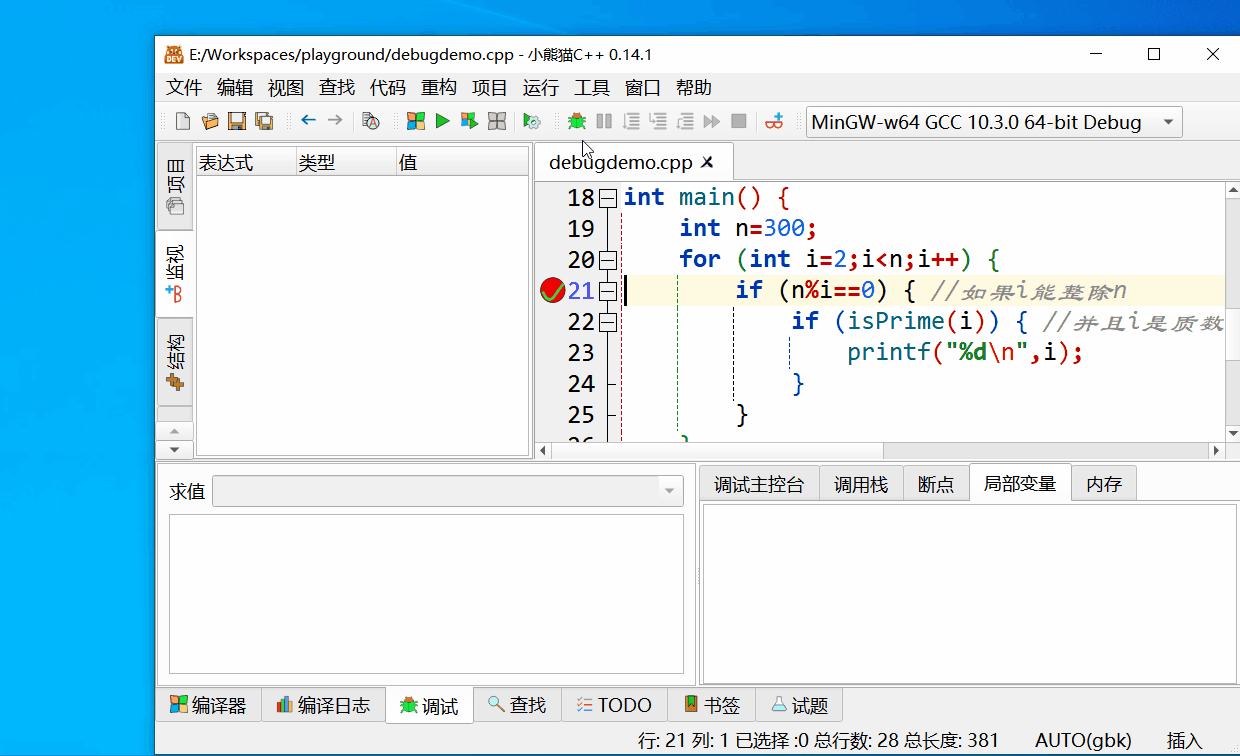Switch to the 调用栈 tab
The image size is (1240, 756).
861,485
